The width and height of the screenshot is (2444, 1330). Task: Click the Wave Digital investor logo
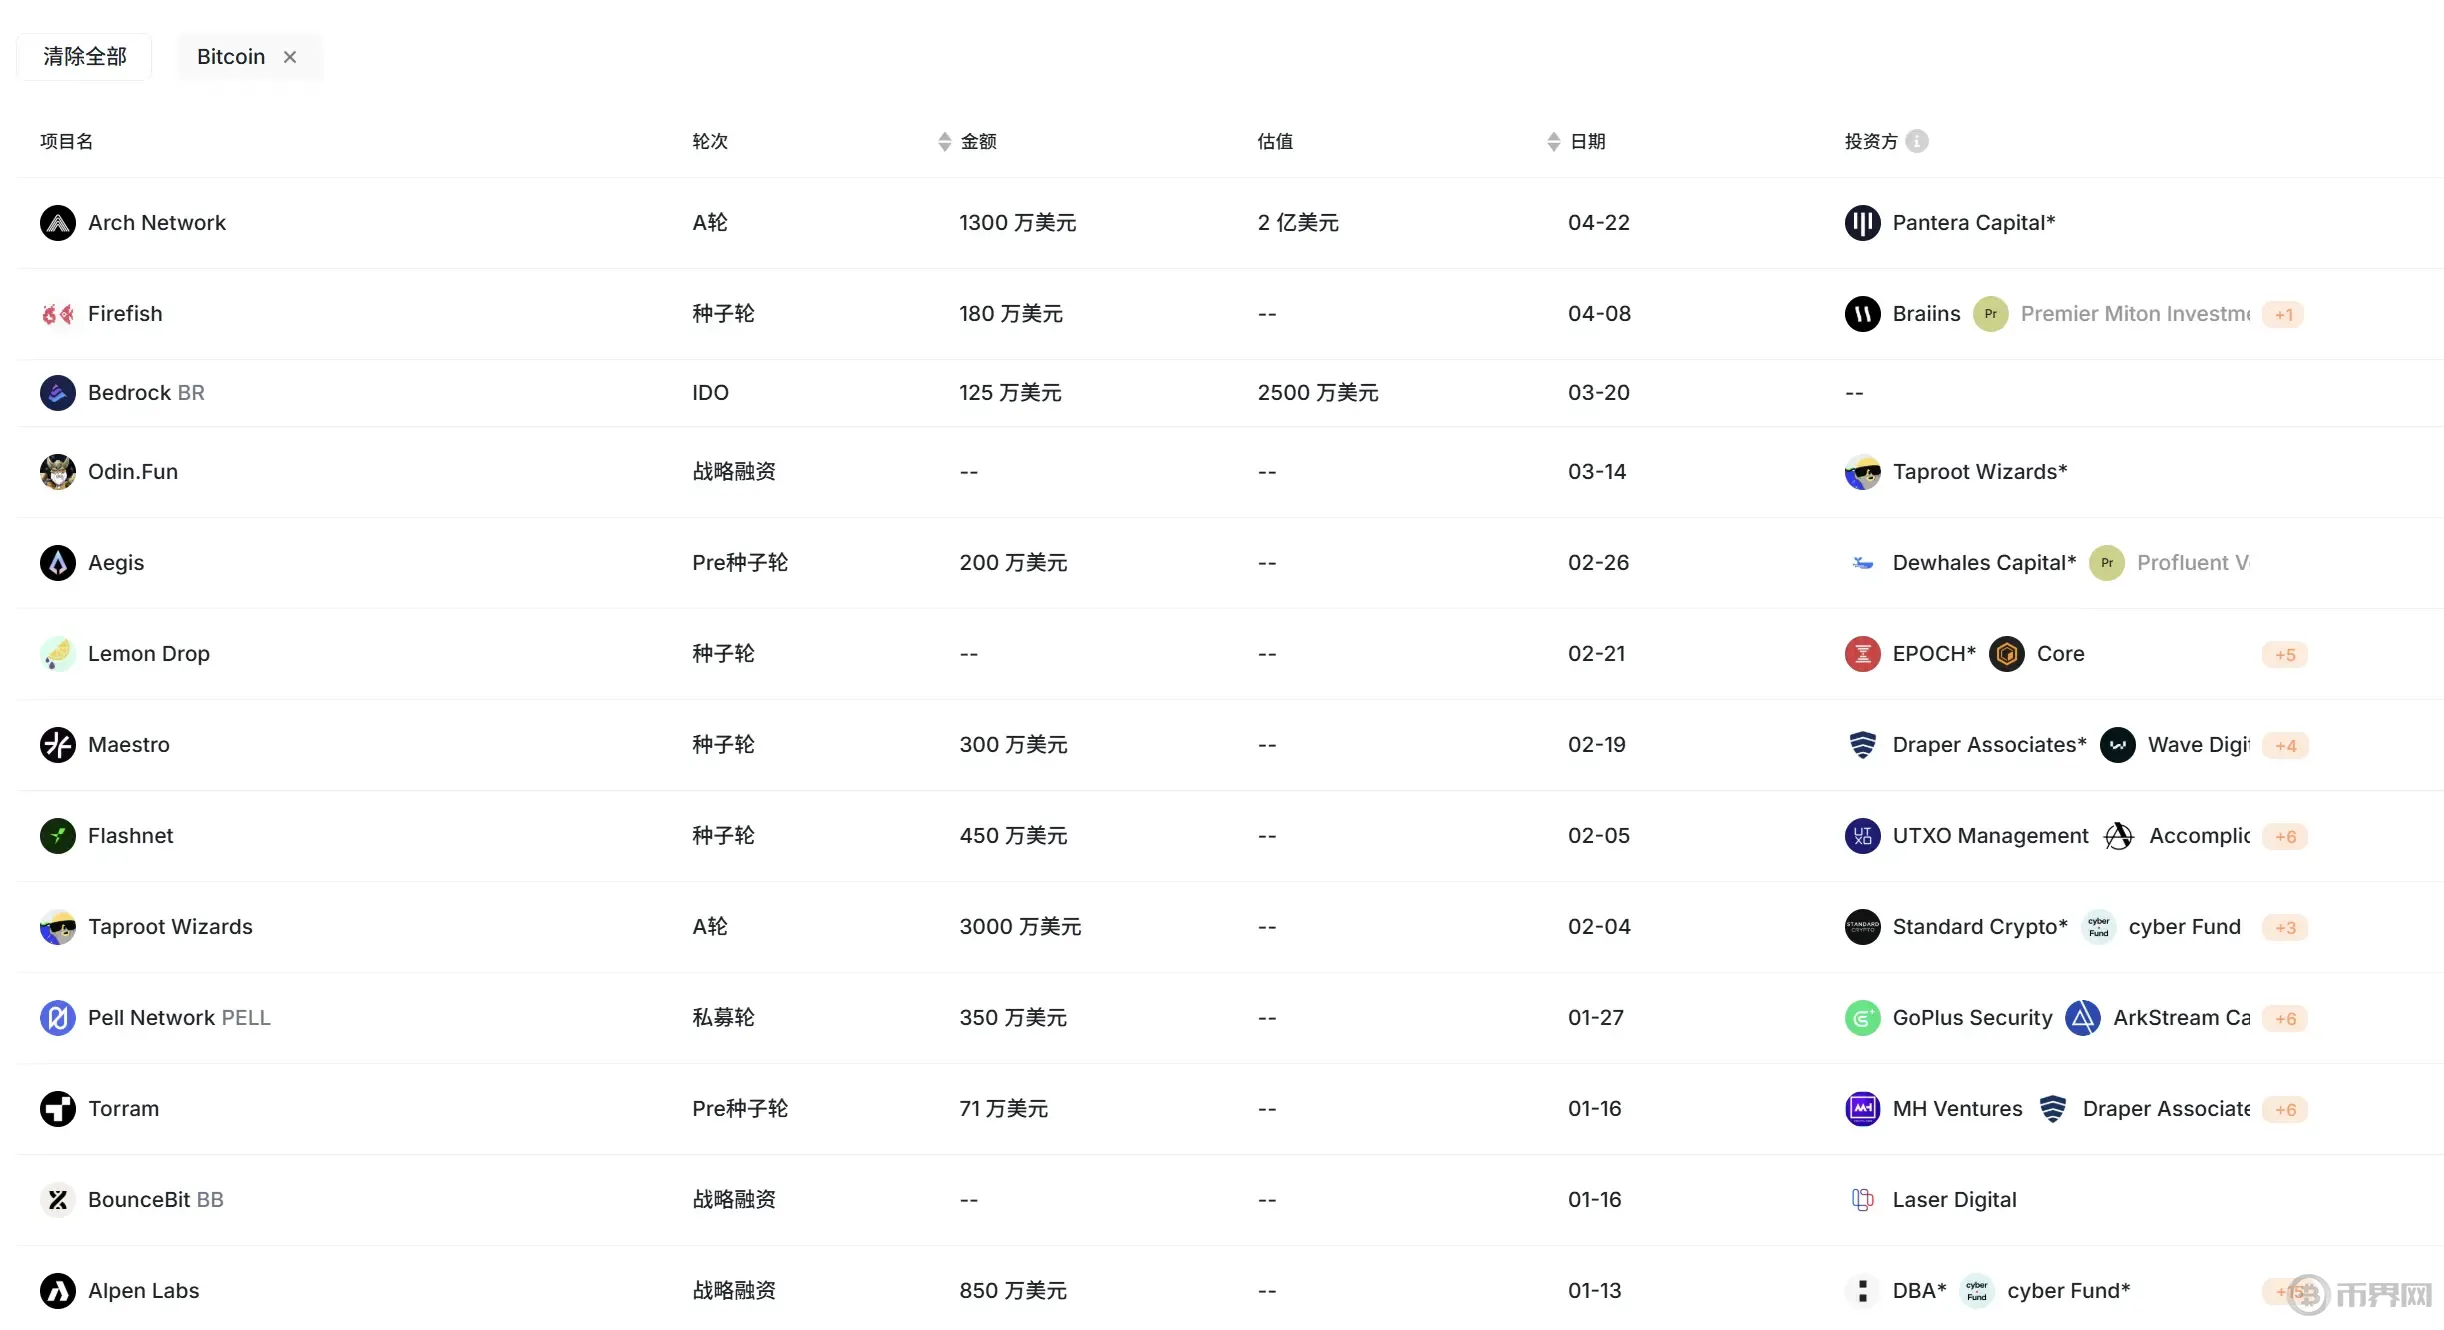coord(2118,745)
